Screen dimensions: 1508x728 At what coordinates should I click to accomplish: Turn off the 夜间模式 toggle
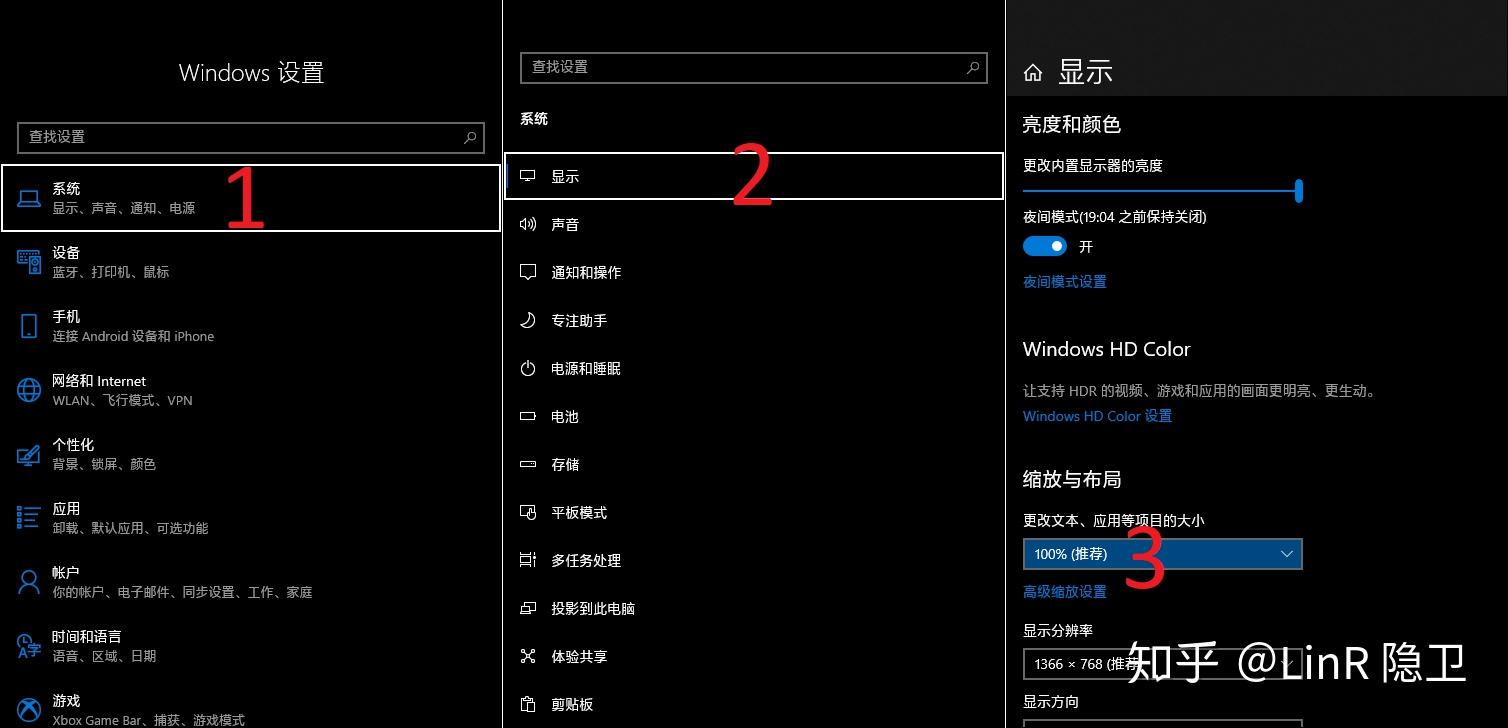pos(1044,246)
